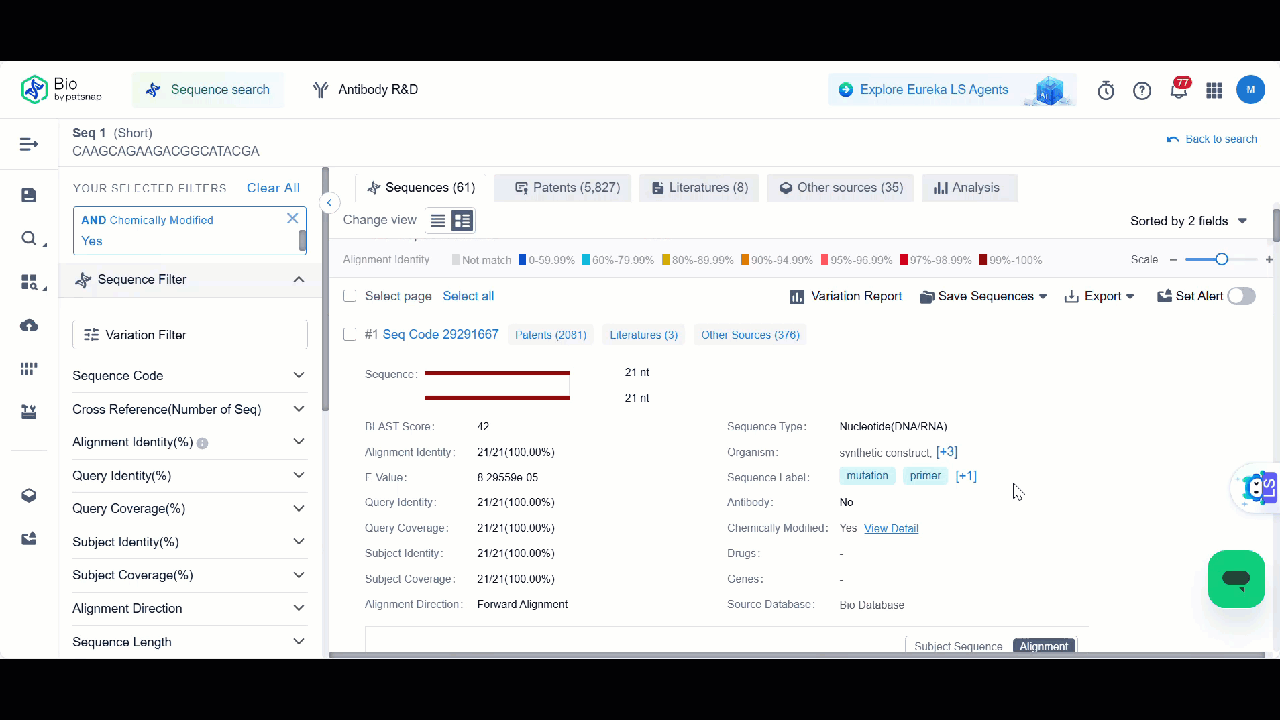Image resolution: width=1280 pixels, height=720 pixels.
Task: Open notifications bell with 77 badge
Action: (1179, 90)
